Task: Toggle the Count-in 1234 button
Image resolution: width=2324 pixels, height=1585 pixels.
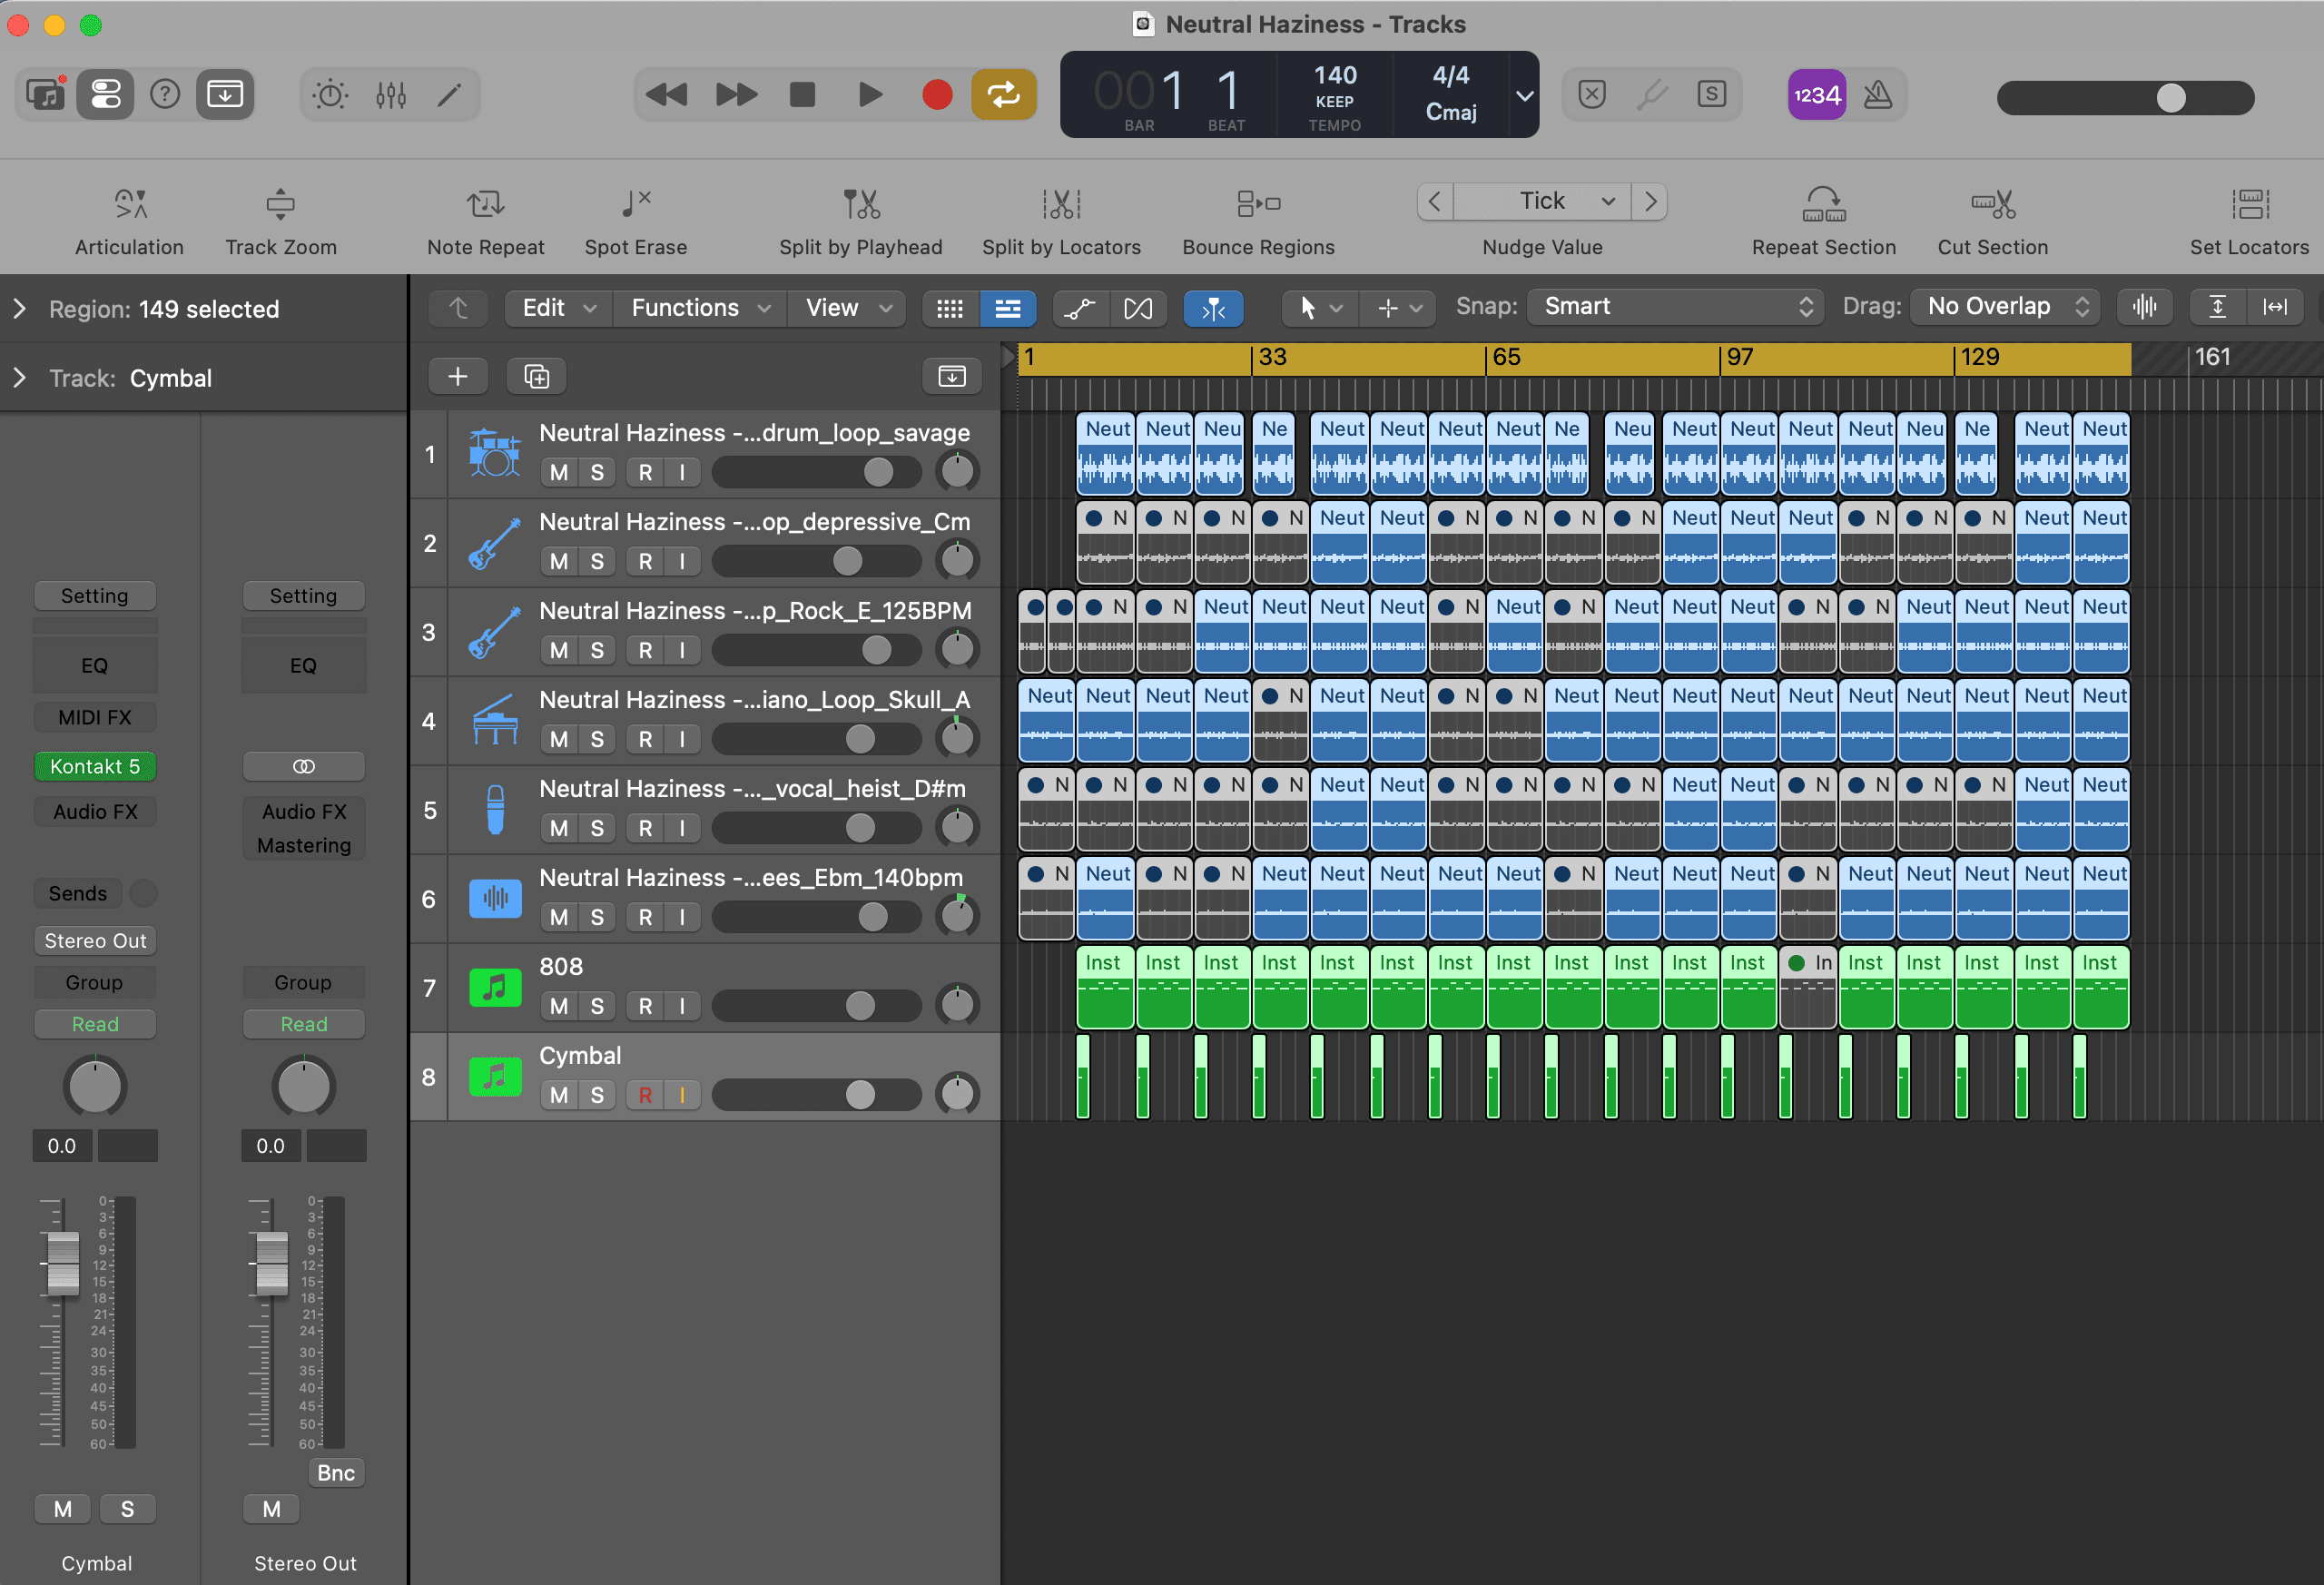Action: (1817, 95)
